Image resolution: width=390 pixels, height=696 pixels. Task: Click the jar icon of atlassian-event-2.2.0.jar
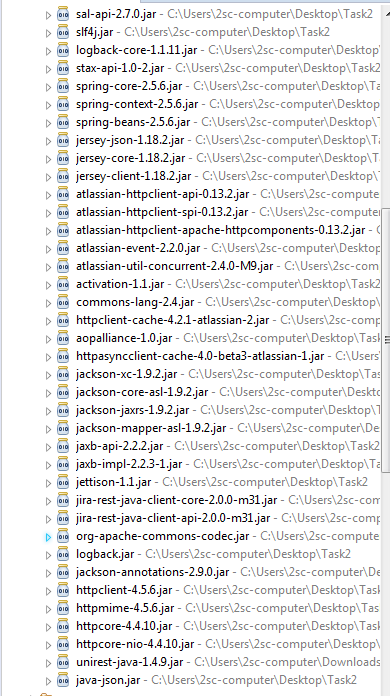click(63, 248)
